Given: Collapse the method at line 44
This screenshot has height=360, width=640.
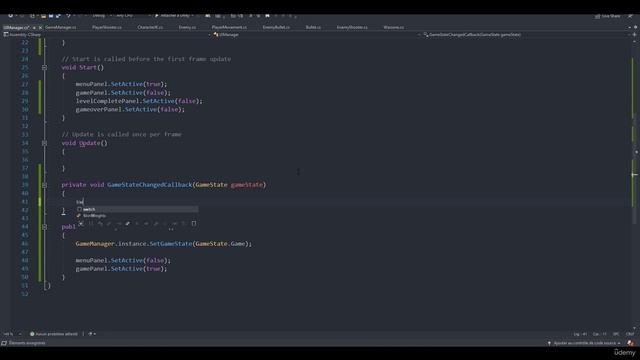Looking at the screenshot, I should [x=44, y=227].
